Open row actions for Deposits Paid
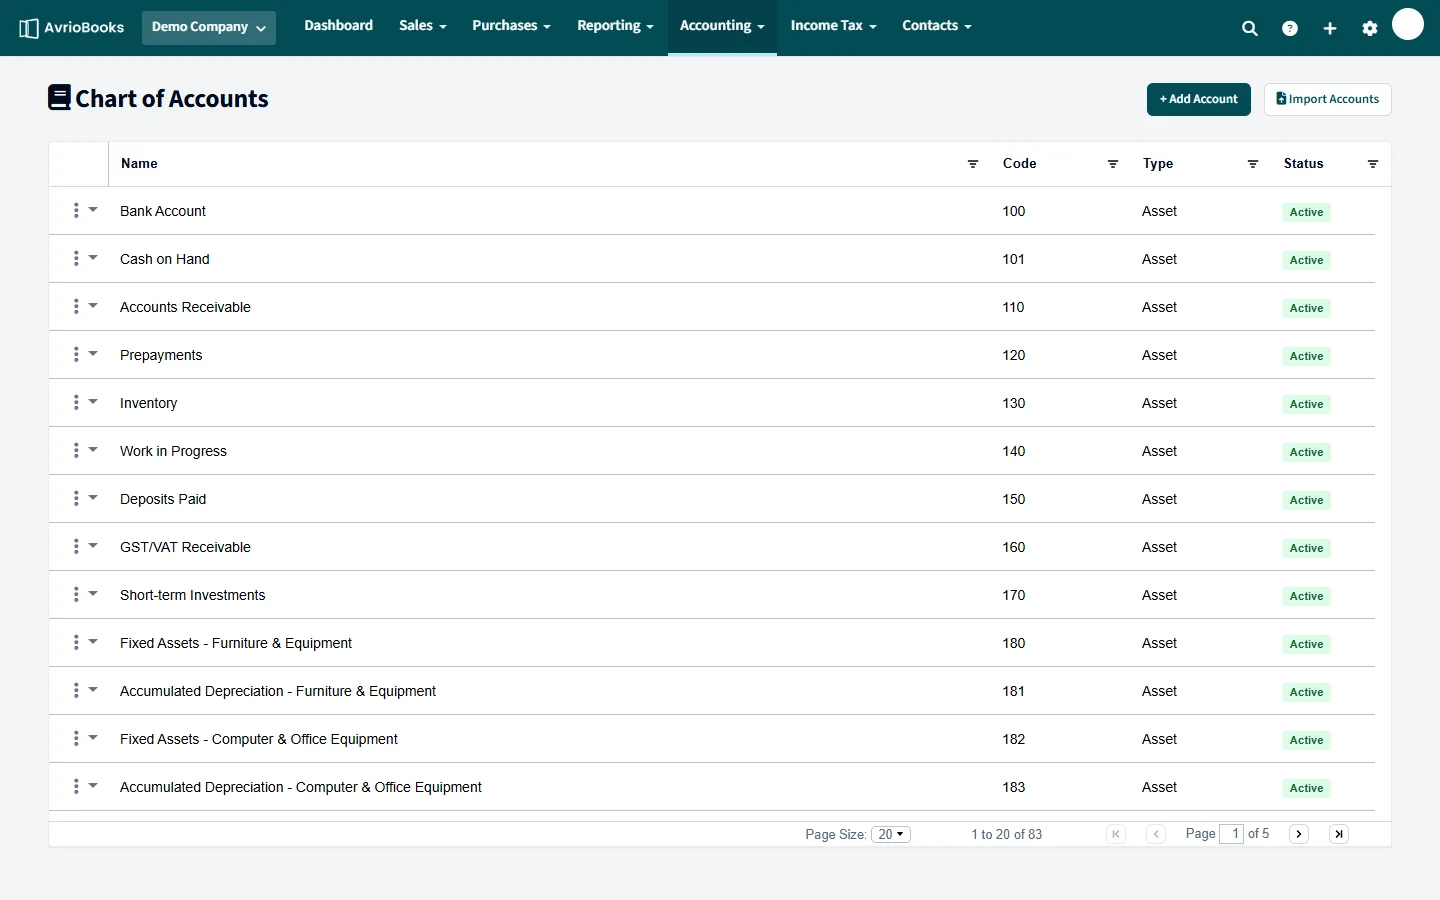 [x=84, y=499]
